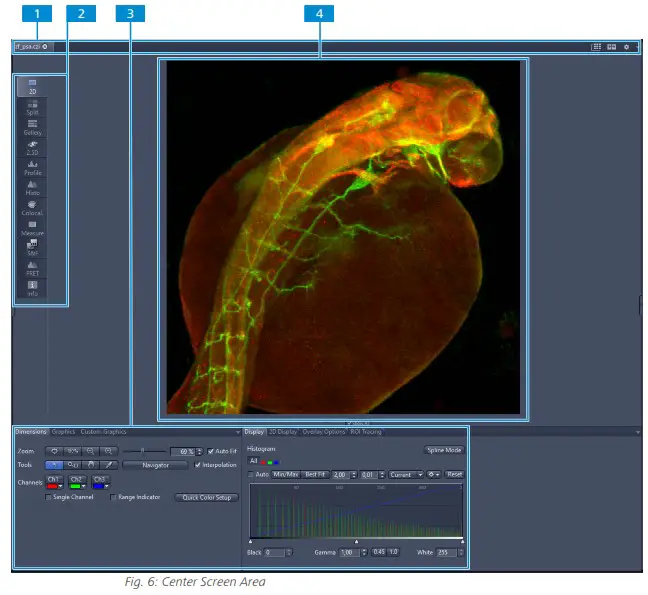648x595 pixels.
Task: Set zoom to 100% button
Action: 73,451
